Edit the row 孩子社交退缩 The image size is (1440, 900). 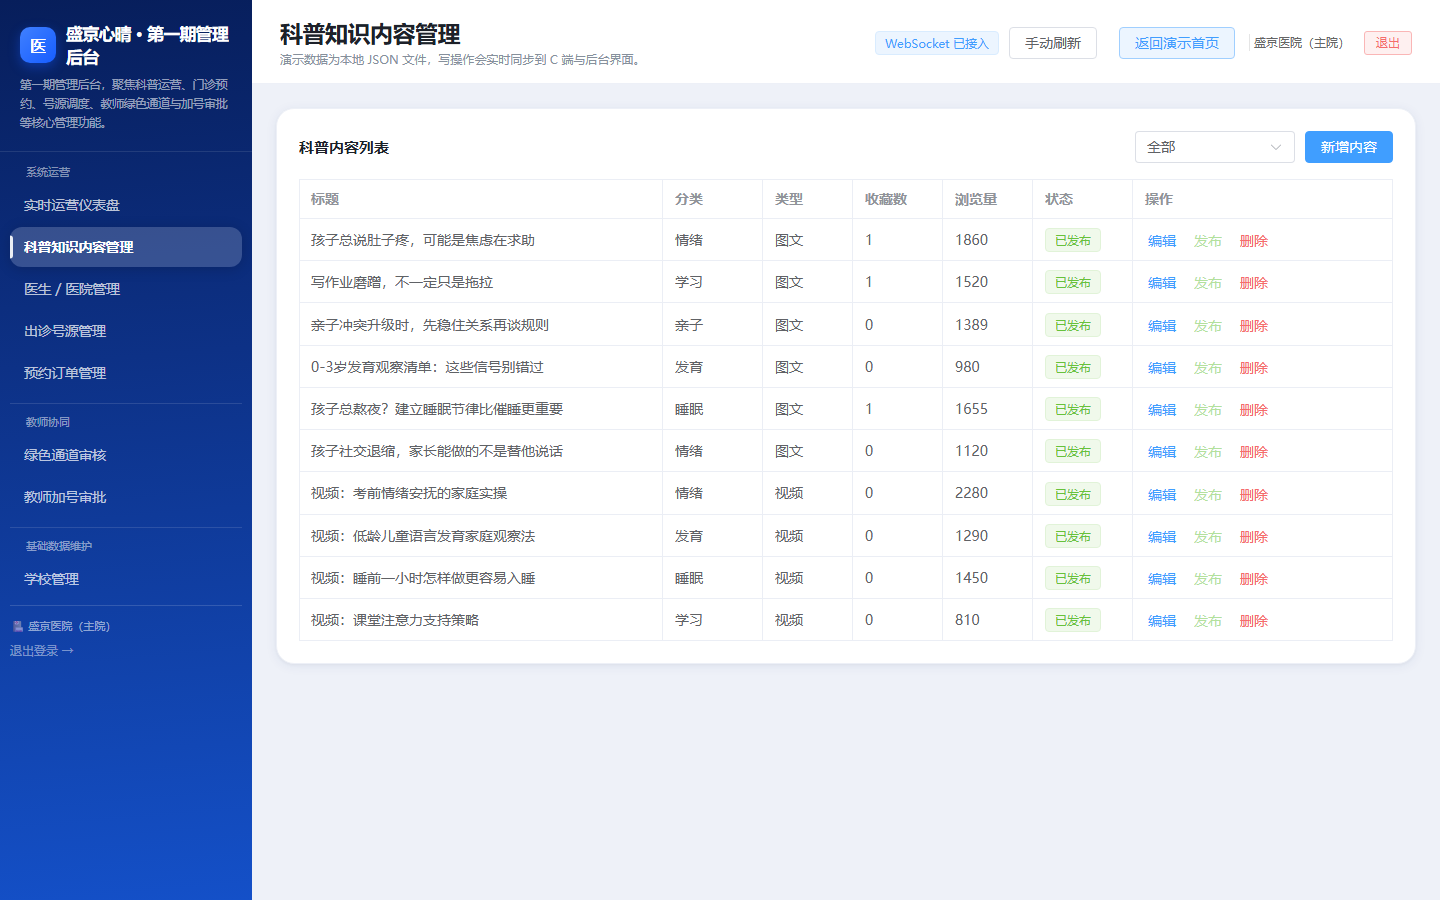[1161, 452]
